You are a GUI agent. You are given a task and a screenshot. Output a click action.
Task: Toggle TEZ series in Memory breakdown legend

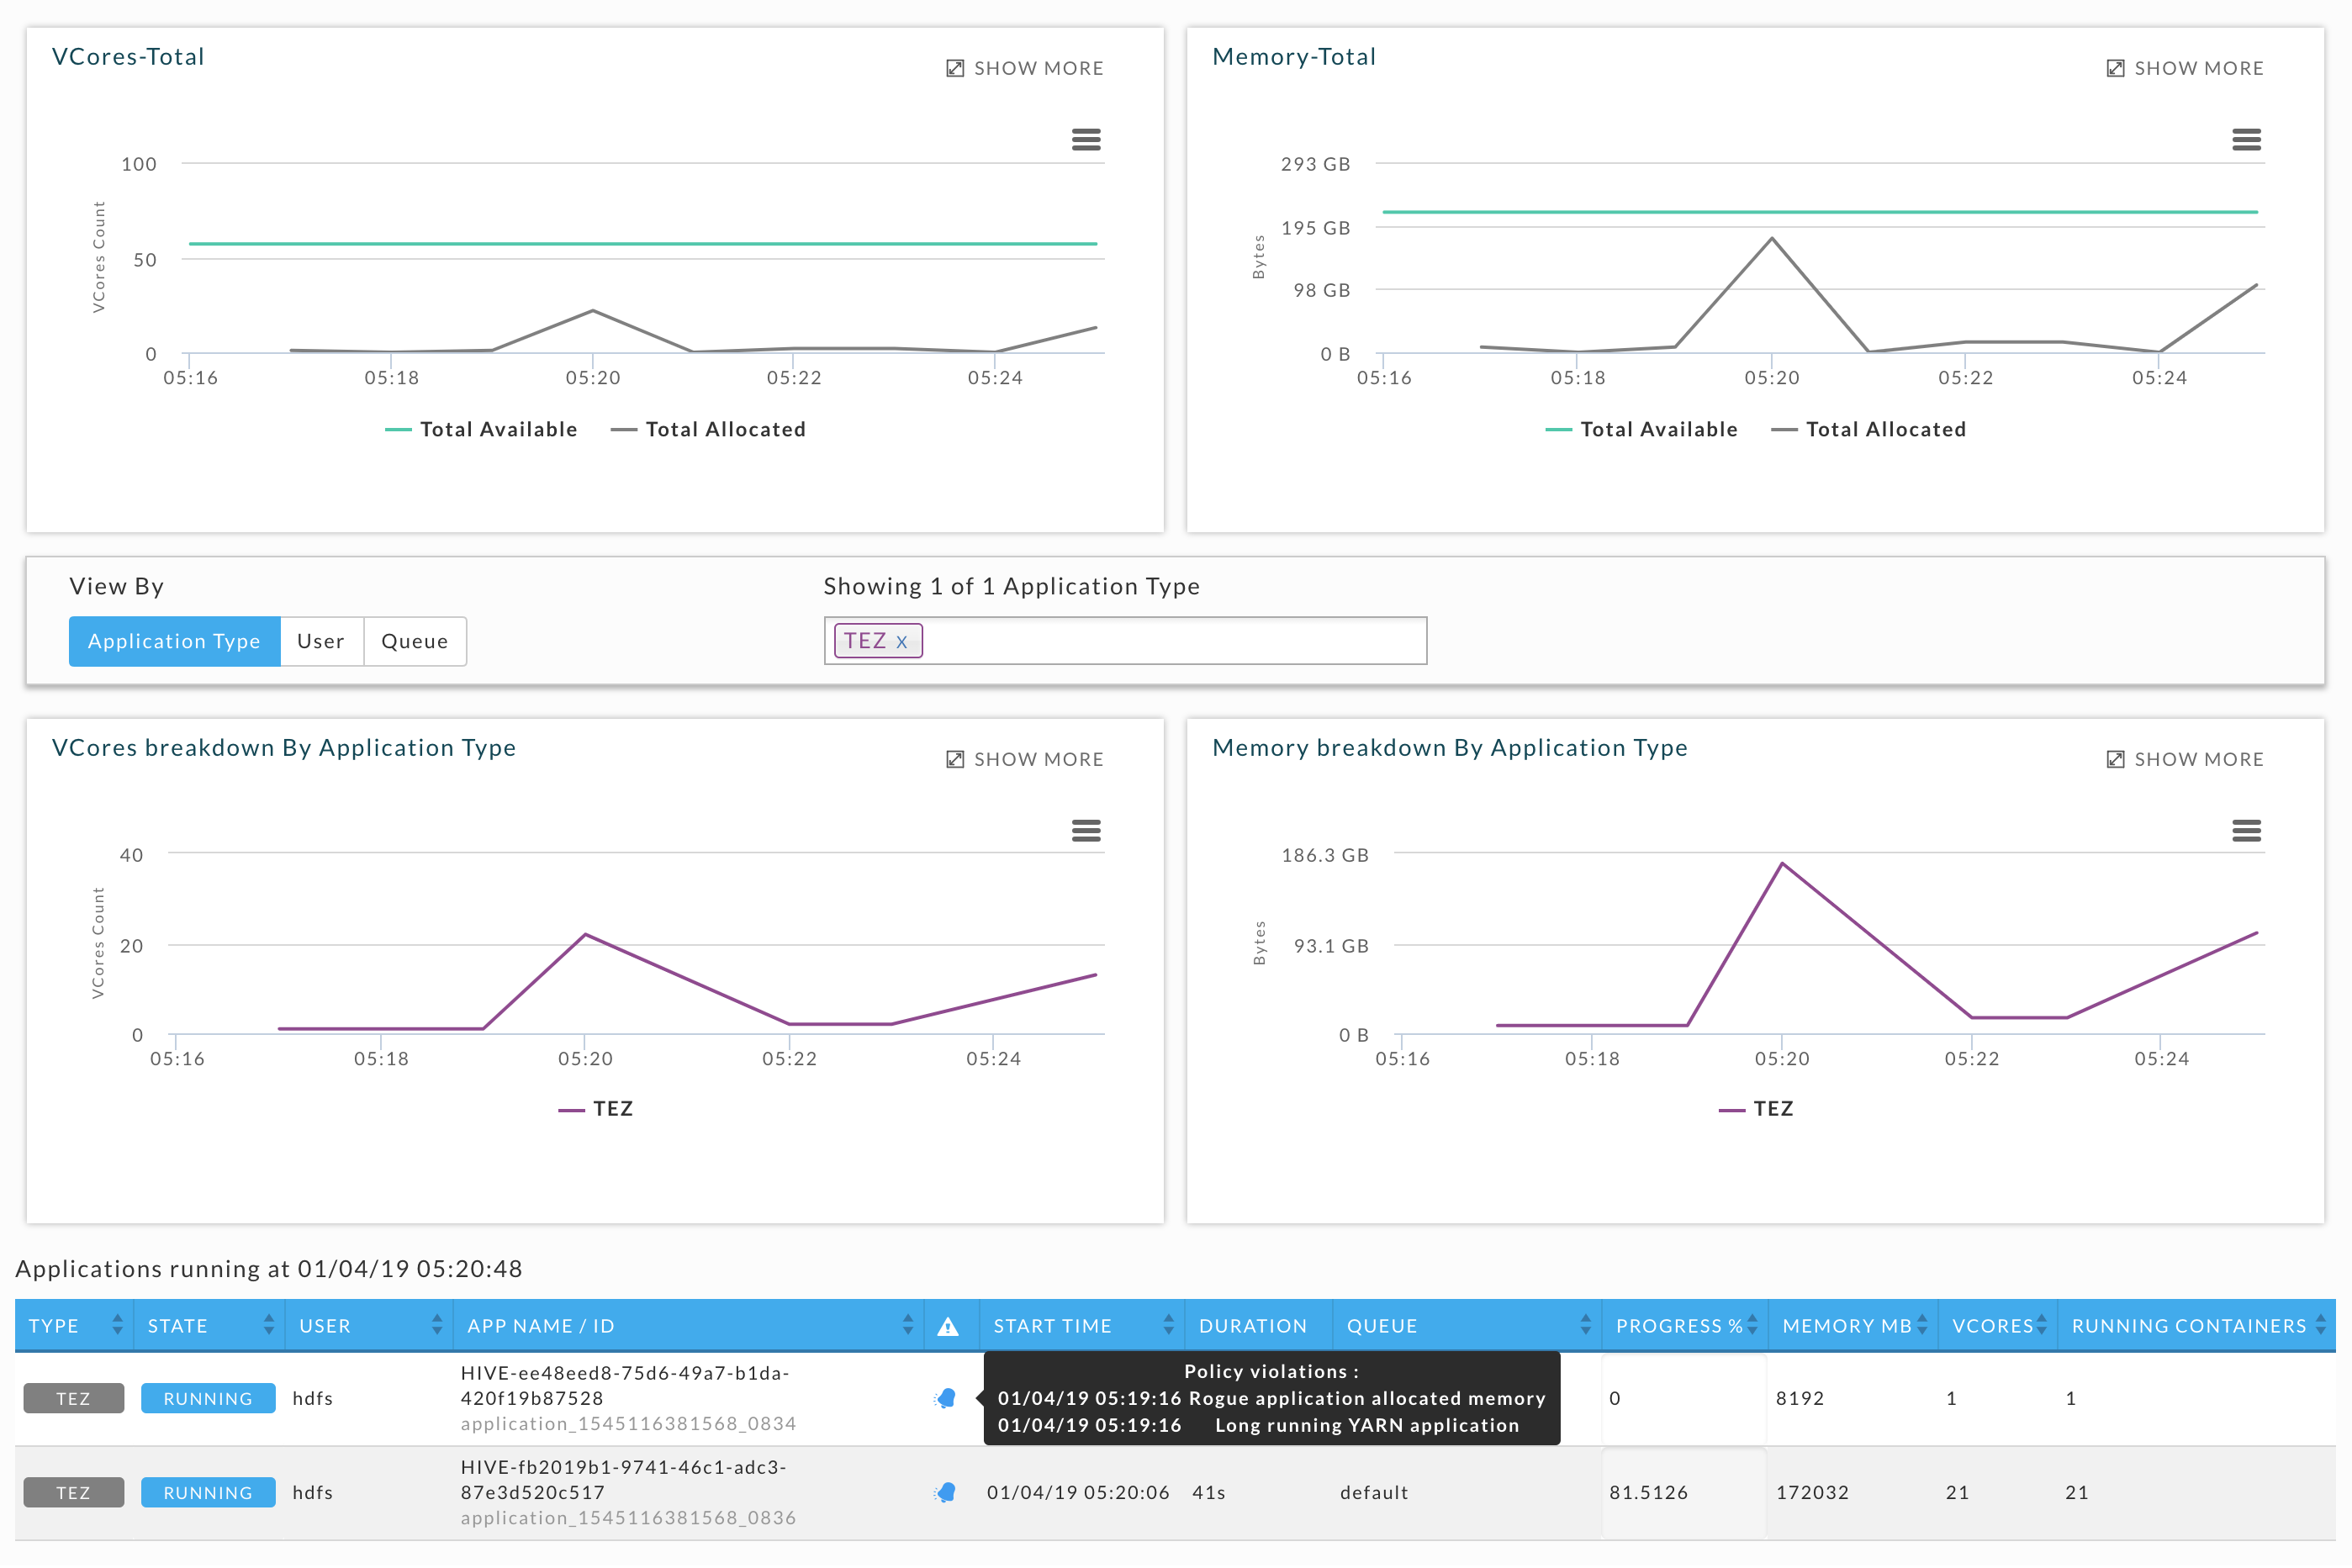pyautogui.click(x=1755, y=1108)
